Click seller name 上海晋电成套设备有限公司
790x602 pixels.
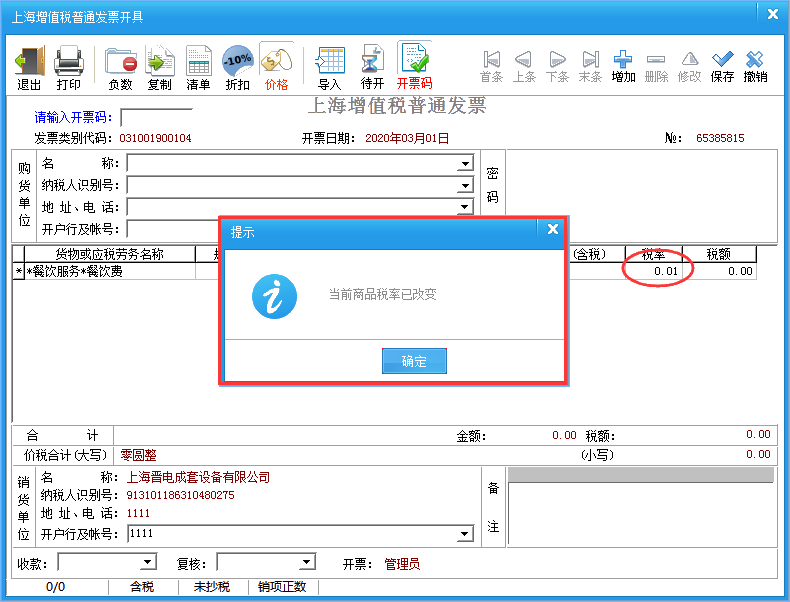click(x=198, y=477)
